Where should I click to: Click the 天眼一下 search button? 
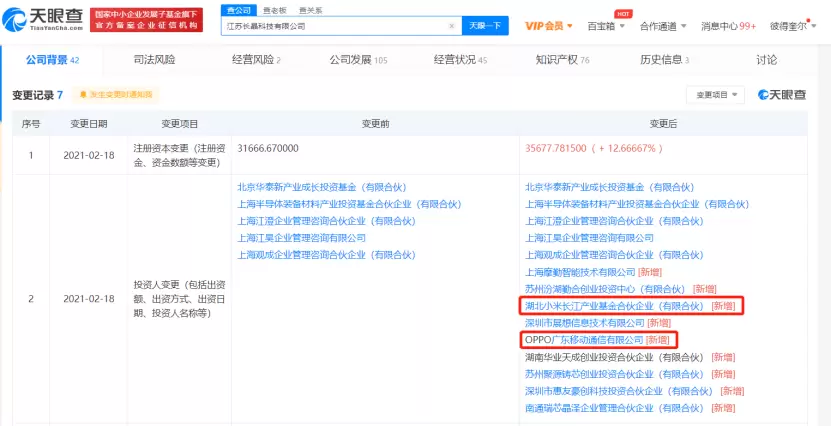pyautogui.click(x=485, y=25)
